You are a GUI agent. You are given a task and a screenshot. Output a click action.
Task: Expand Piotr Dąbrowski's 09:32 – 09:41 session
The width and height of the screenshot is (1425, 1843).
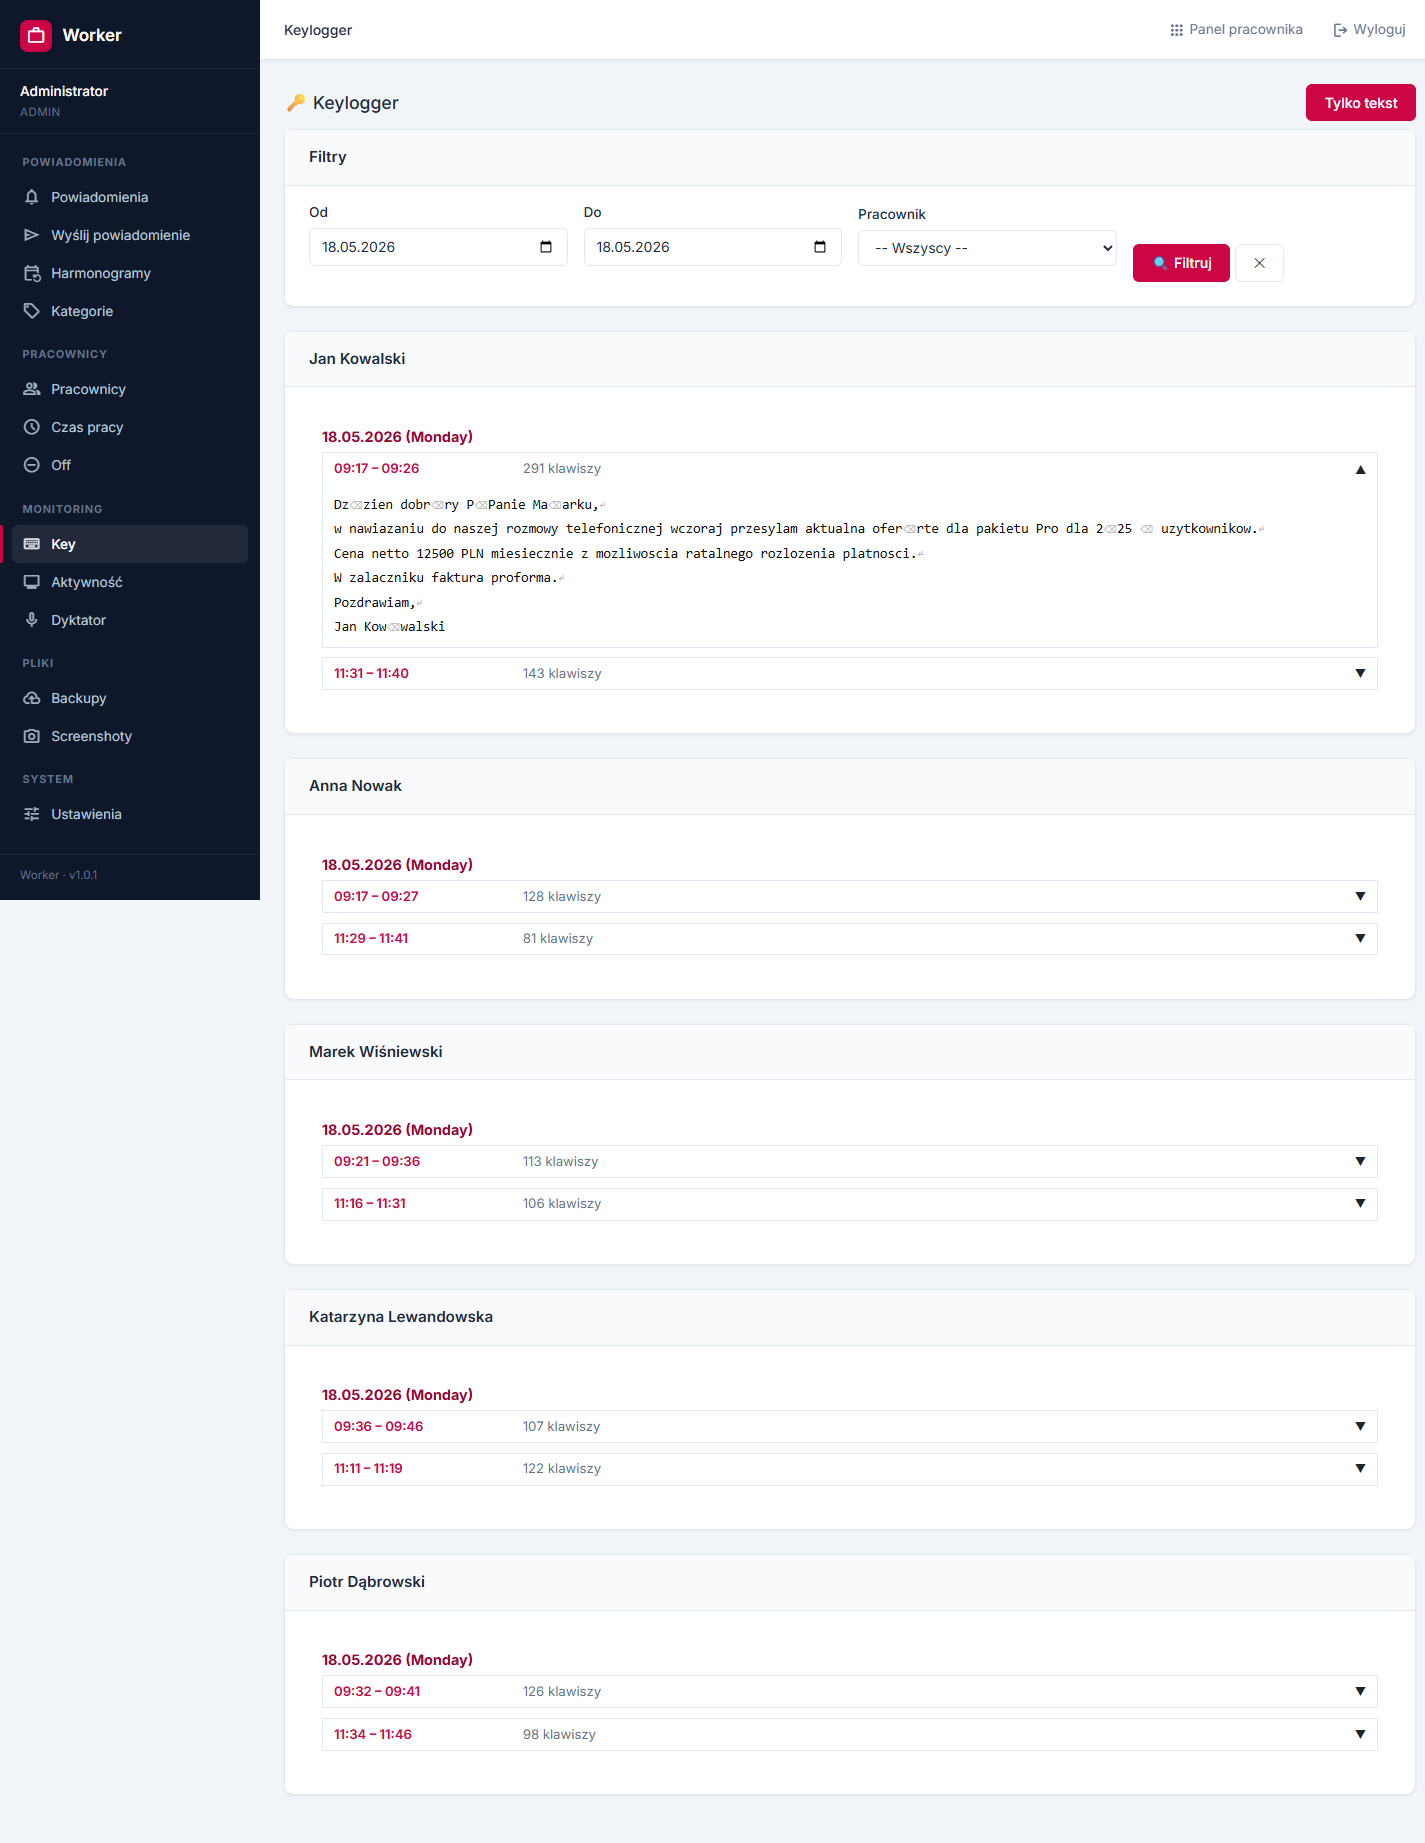coord(849,1692)
